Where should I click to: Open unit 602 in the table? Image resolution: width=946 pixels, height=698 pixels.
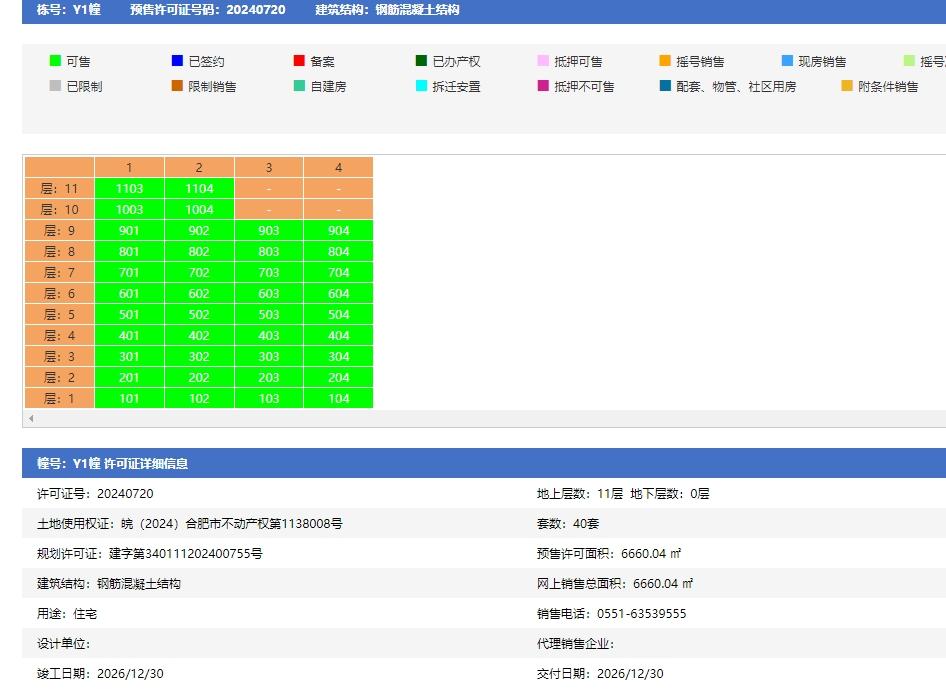(x=199, y=294)
